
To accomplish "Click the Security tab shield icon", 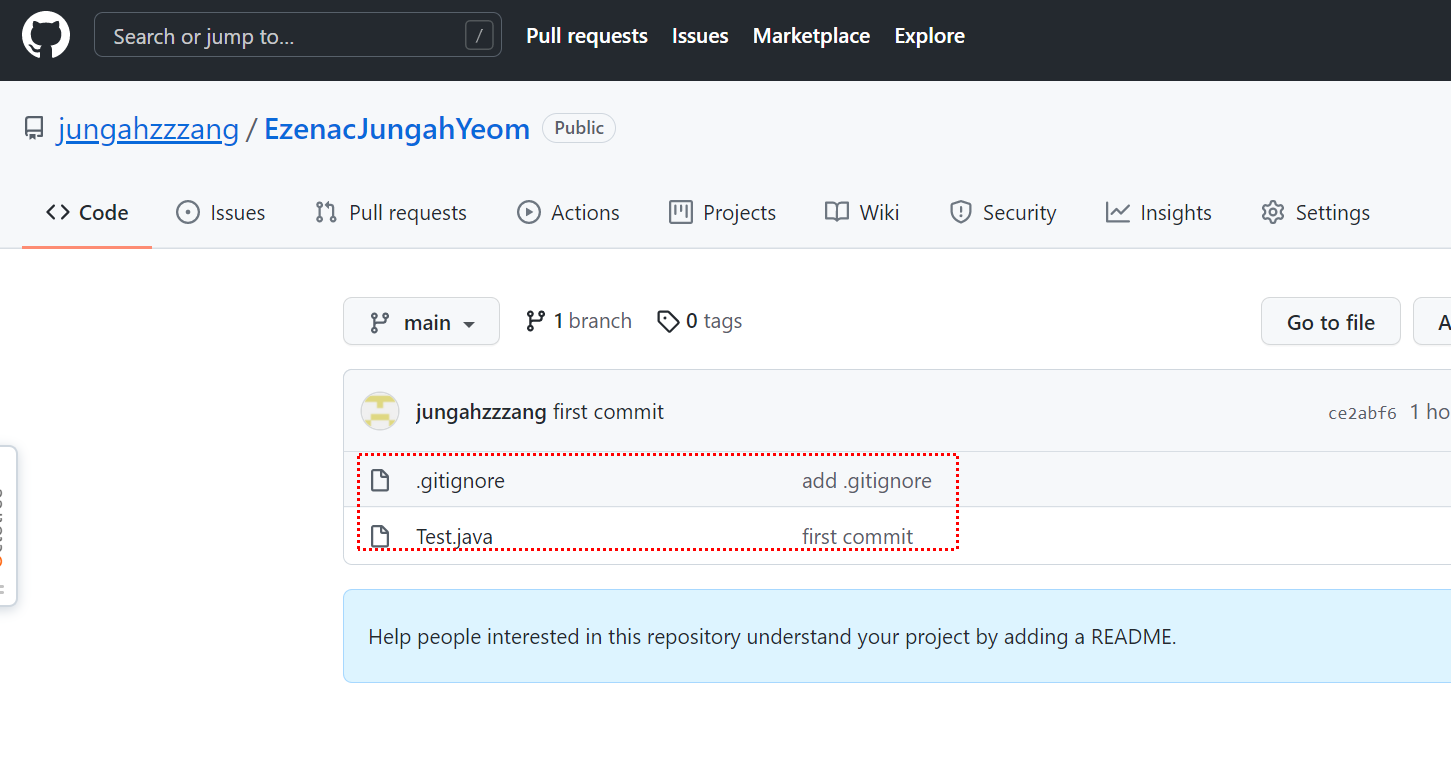I will coord(961,213).
